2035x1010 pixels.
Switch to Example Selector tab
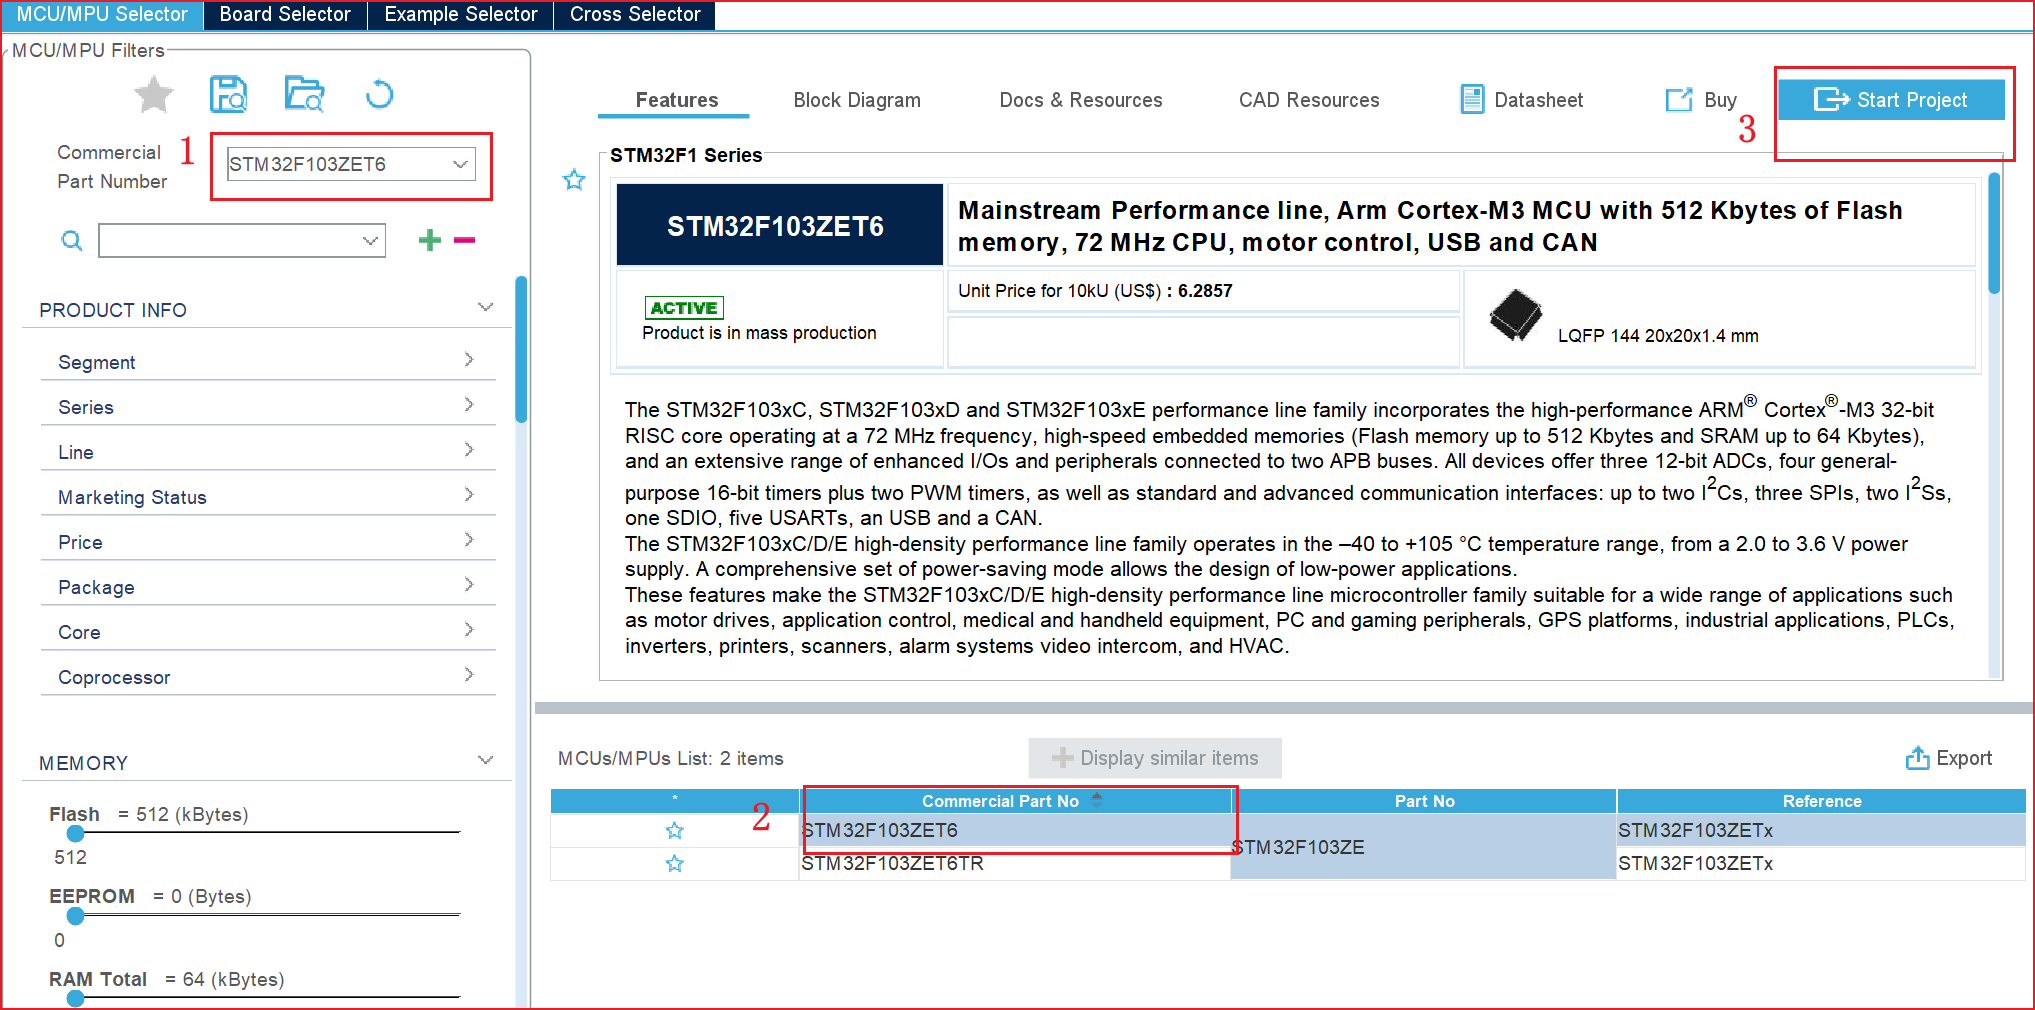(x=461, y=15)
